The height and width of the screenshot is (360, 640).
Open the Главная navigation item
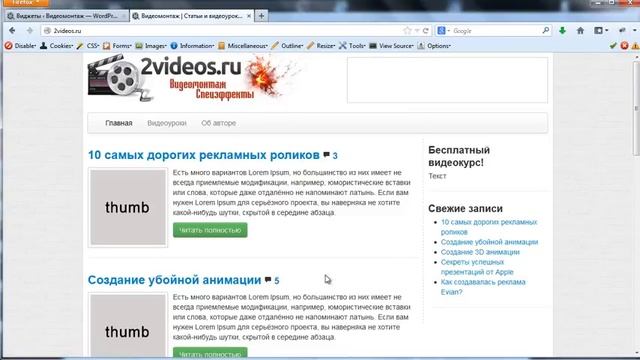[x=119, y=123]
